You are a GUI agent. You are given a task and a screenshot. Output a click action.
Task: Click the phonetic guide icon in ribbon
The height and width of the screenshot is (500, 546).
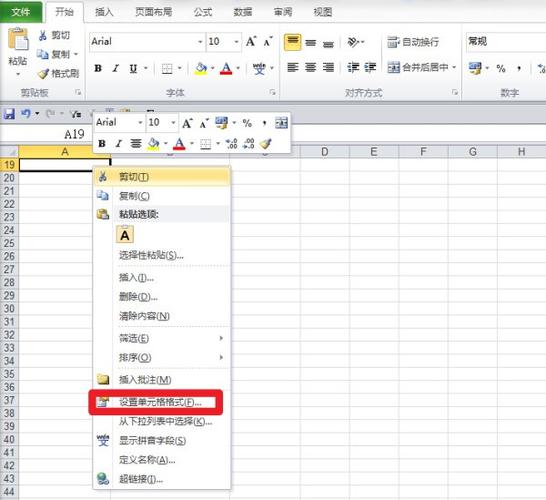[x=259, y=68]
